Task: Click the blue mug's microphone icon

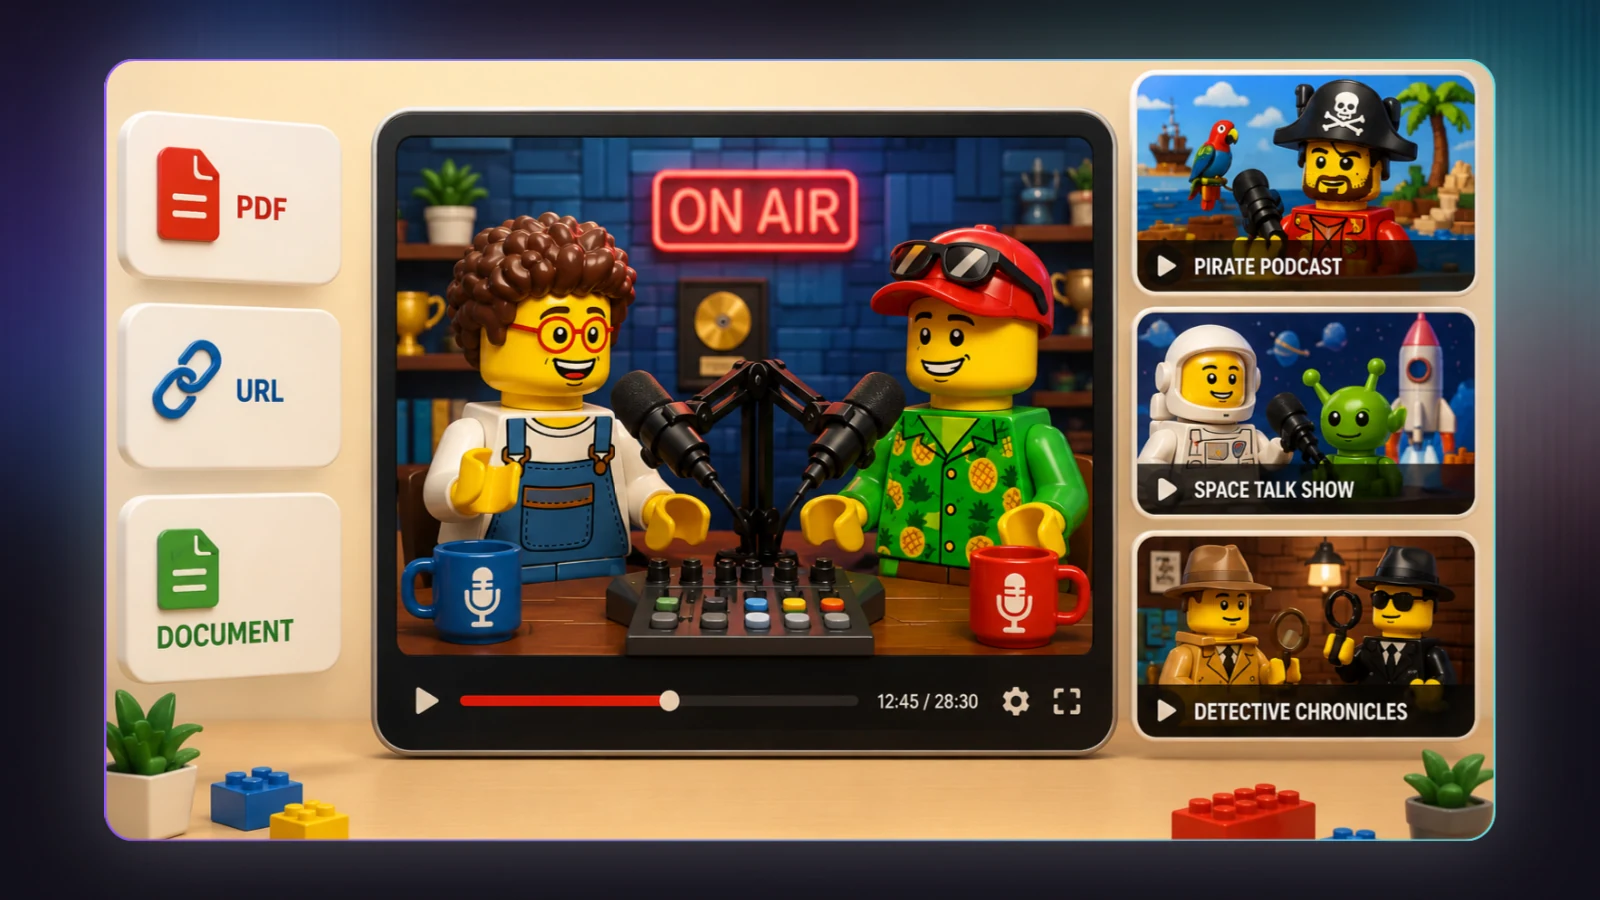Action: (482, 597)
